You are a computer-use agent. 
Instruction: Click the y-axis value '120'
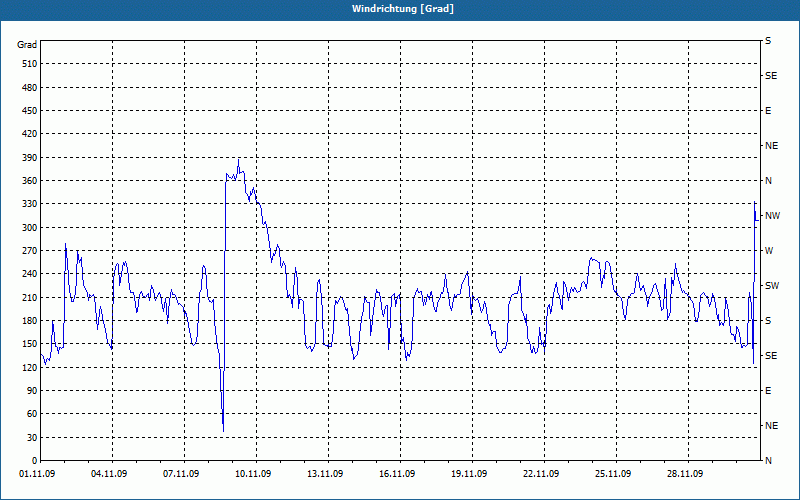30,367
